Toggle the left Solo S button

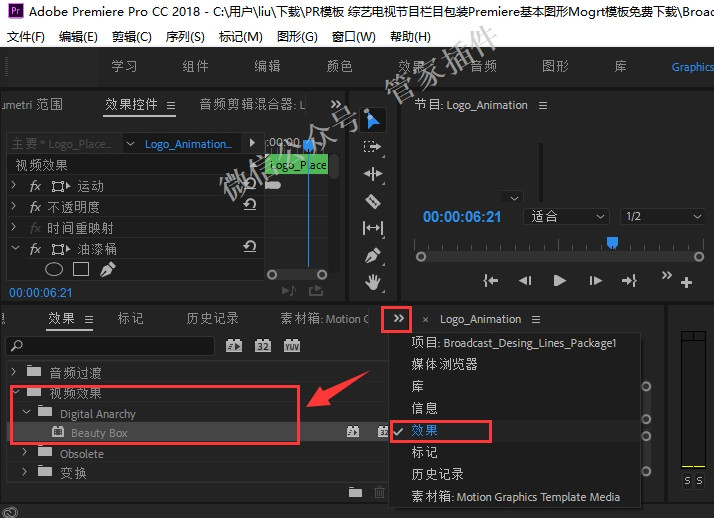pos(687,481)
